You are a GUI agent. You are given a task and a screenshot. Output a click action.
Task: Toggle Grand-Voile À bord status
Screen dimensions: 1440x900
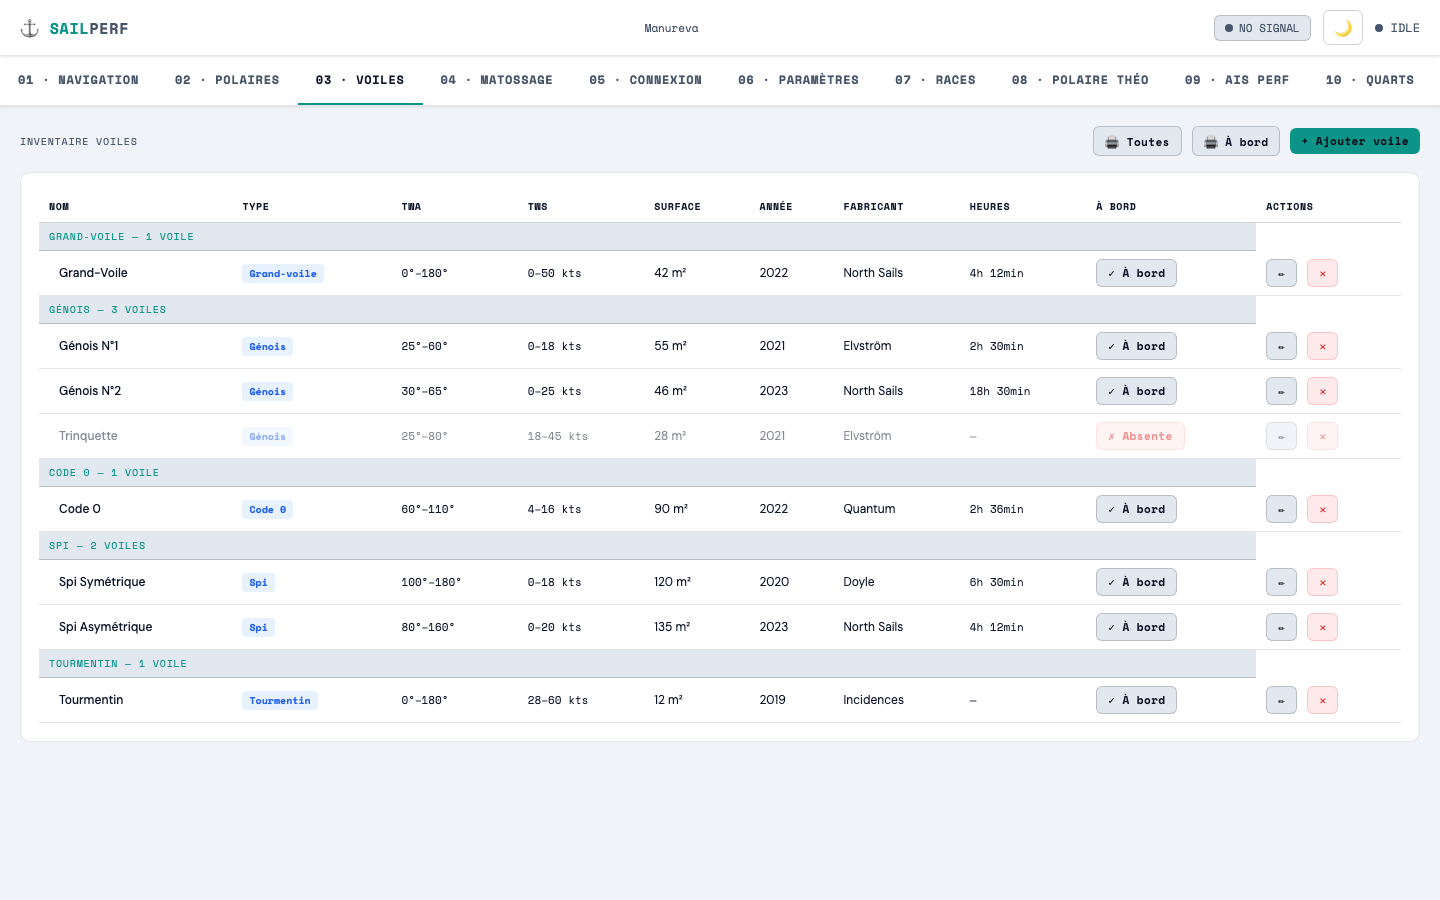pyautogui.click(x=1136, y=273)
